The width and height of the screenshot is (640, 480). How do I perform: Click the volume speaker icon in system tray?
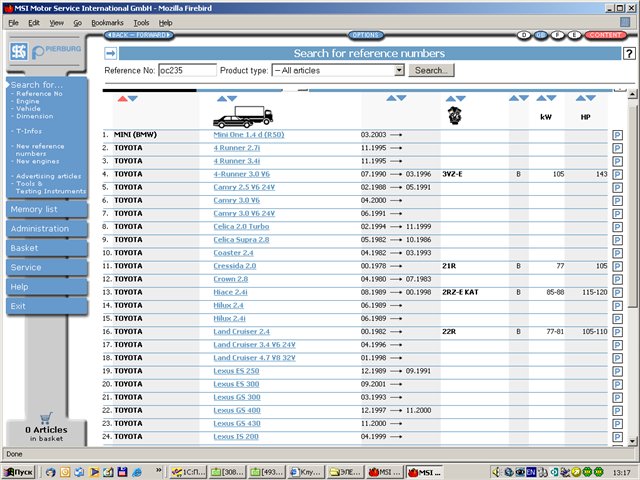[x=496, y=472]
